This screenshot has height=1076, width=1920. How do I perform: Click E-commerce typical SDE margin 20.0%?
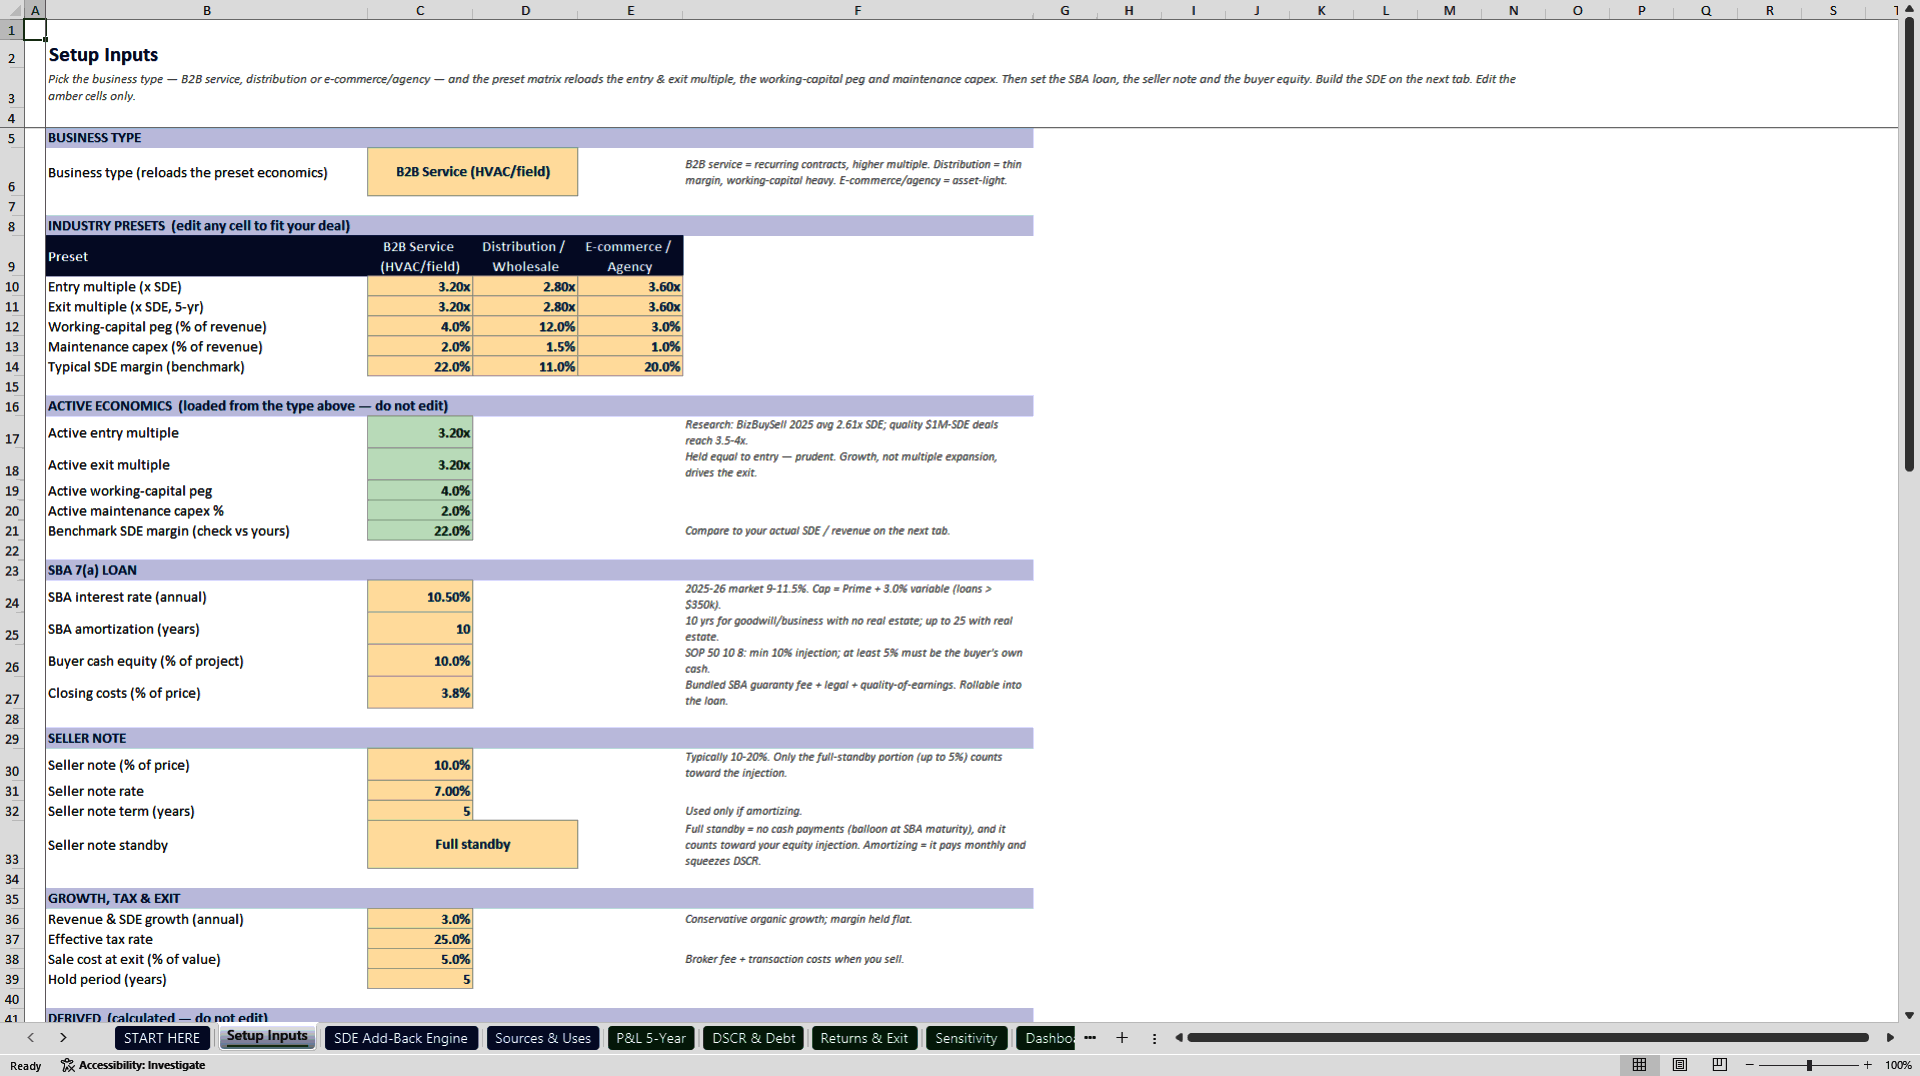pos(630,367)
